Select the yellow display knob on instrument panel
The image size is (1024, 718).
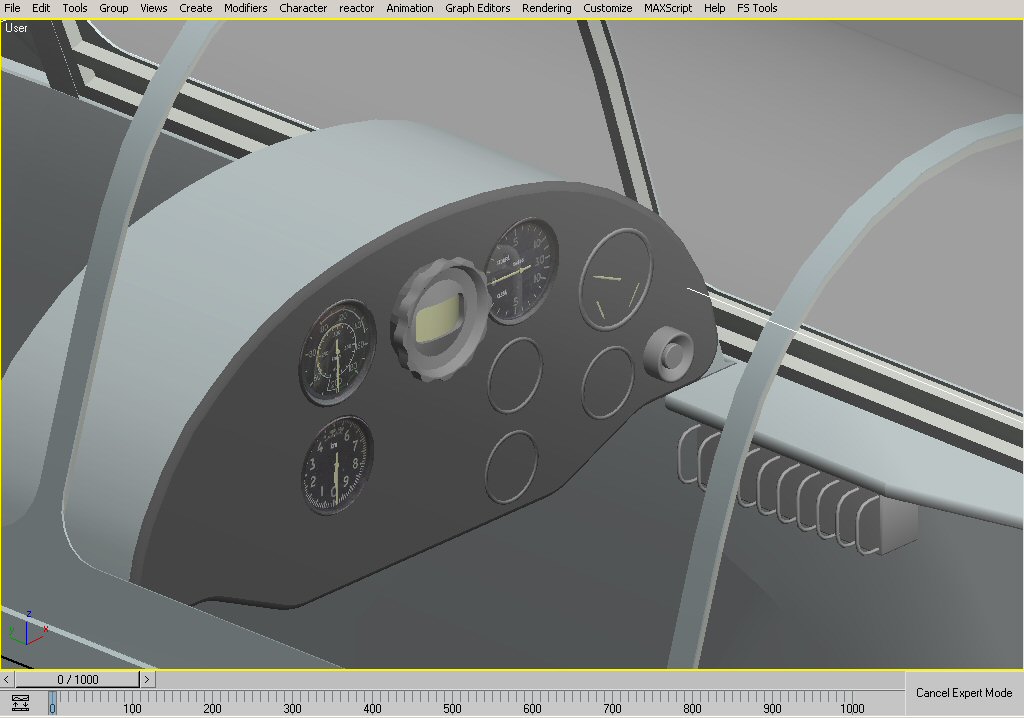440,321
